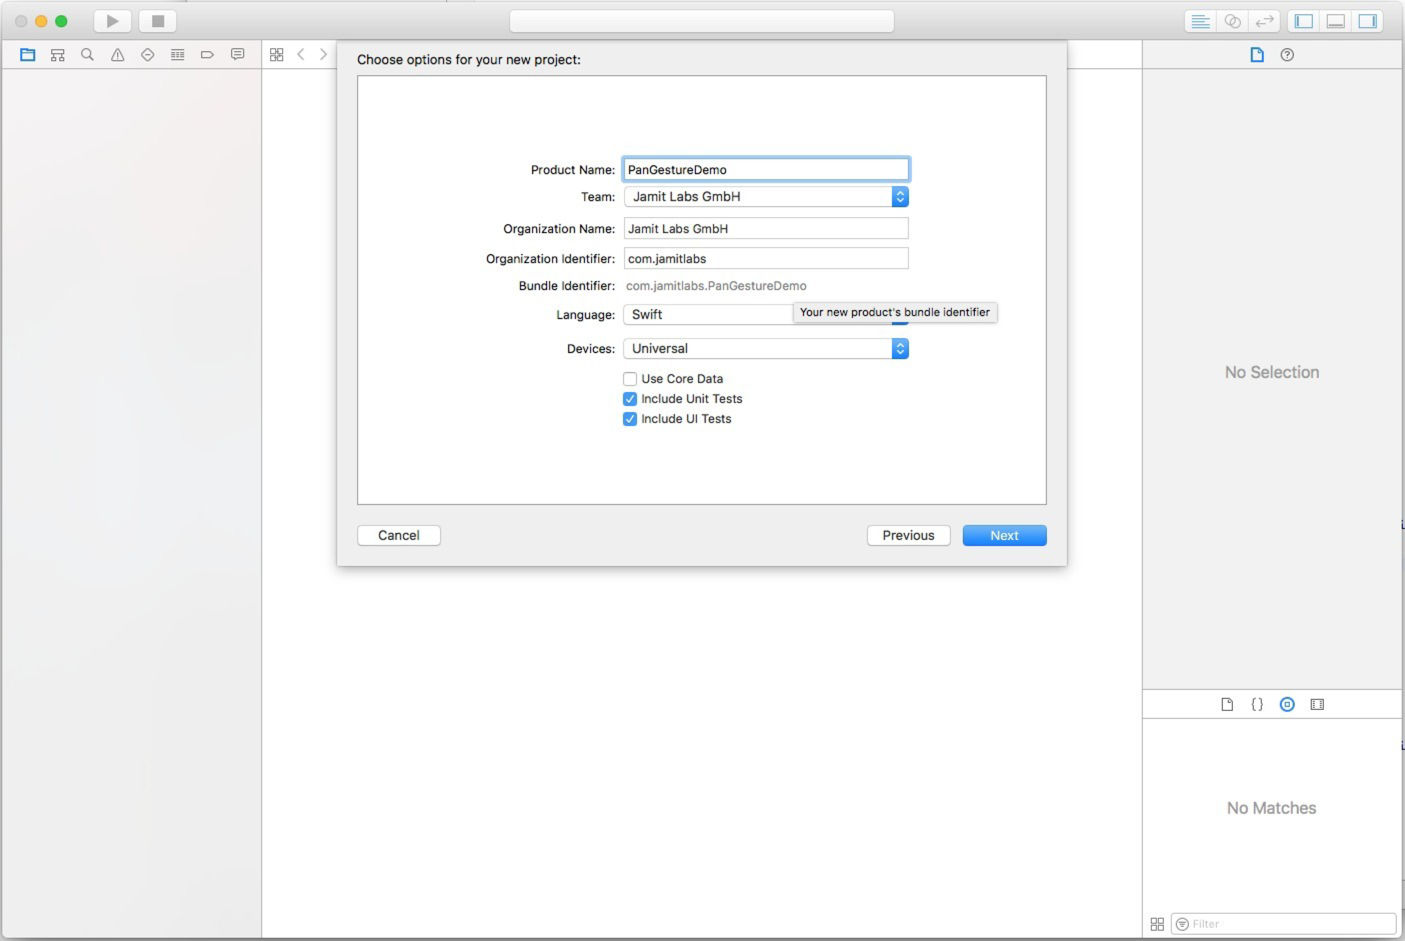Show the Project navigator folder icon

(28, 55)
